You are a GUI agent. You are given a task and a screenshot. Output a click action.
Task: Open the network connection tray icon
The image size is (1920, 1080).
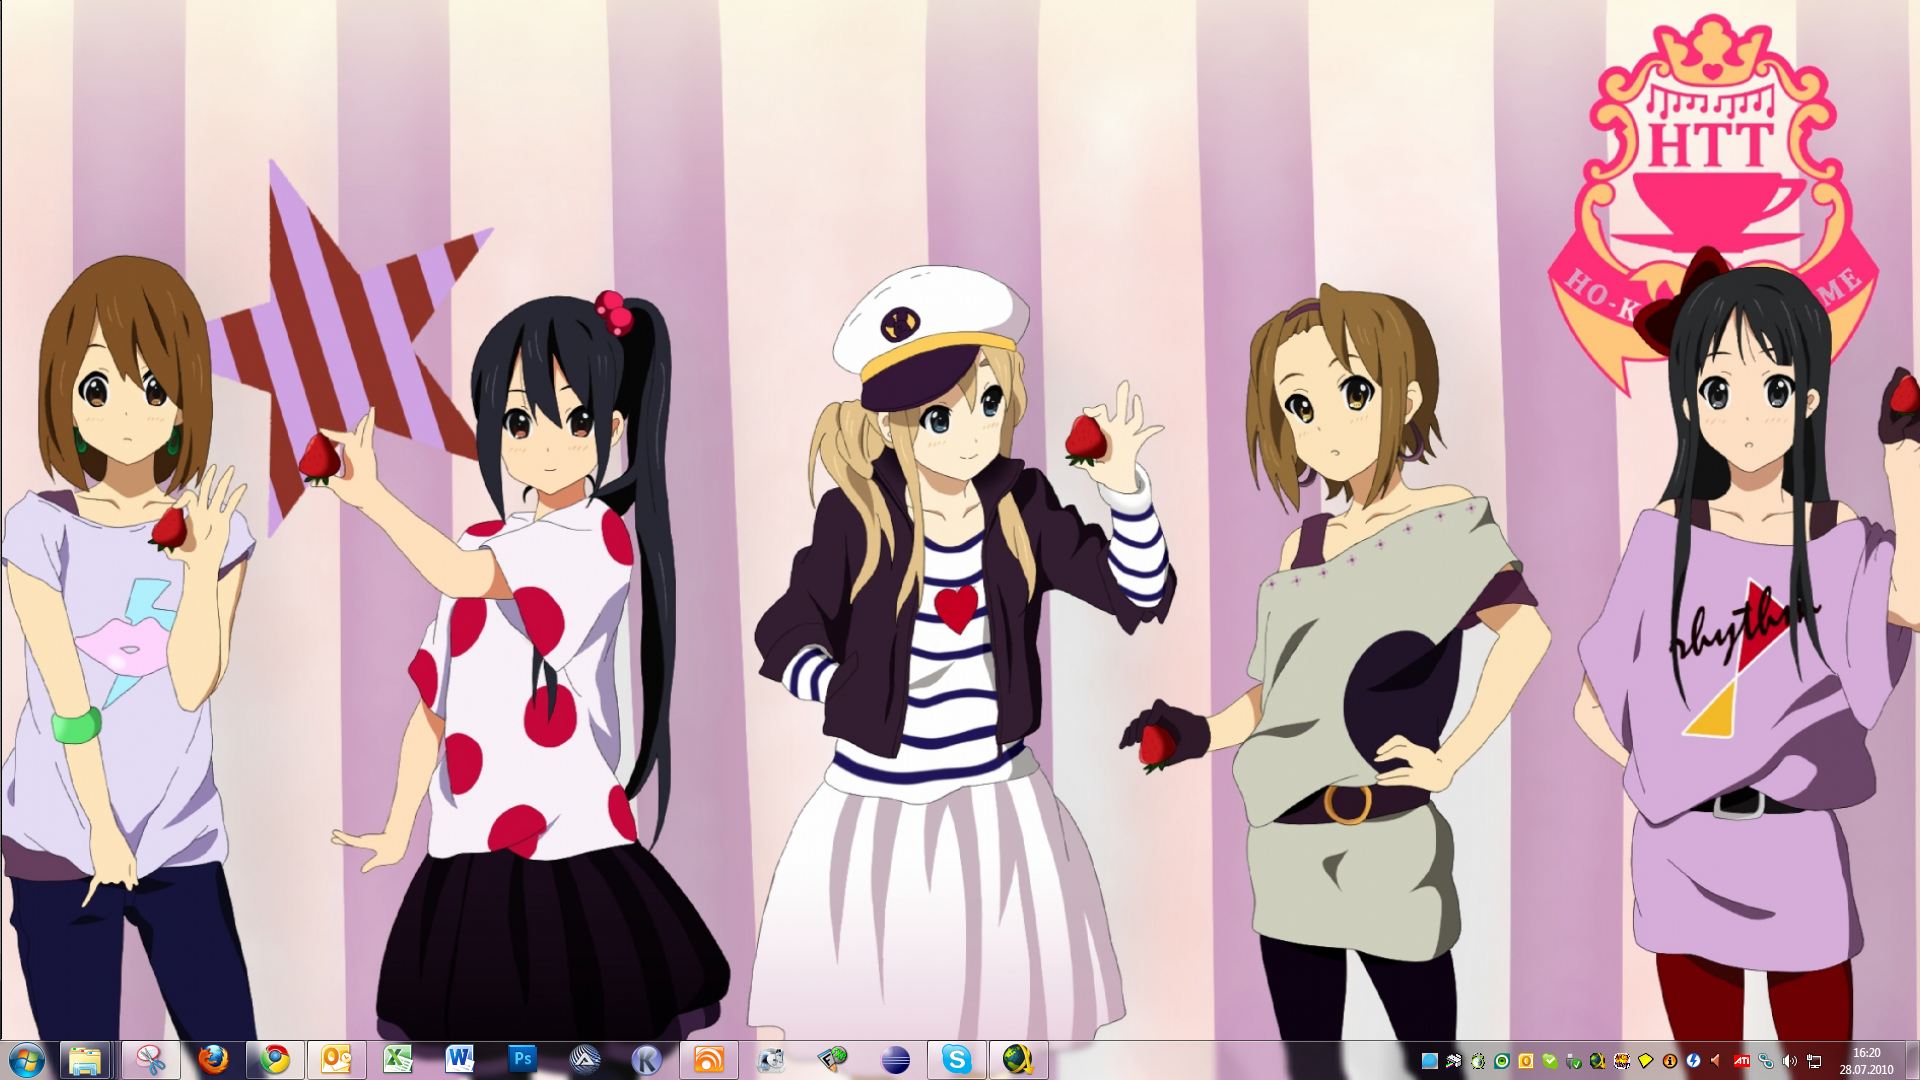[x=1813, y=1061]
